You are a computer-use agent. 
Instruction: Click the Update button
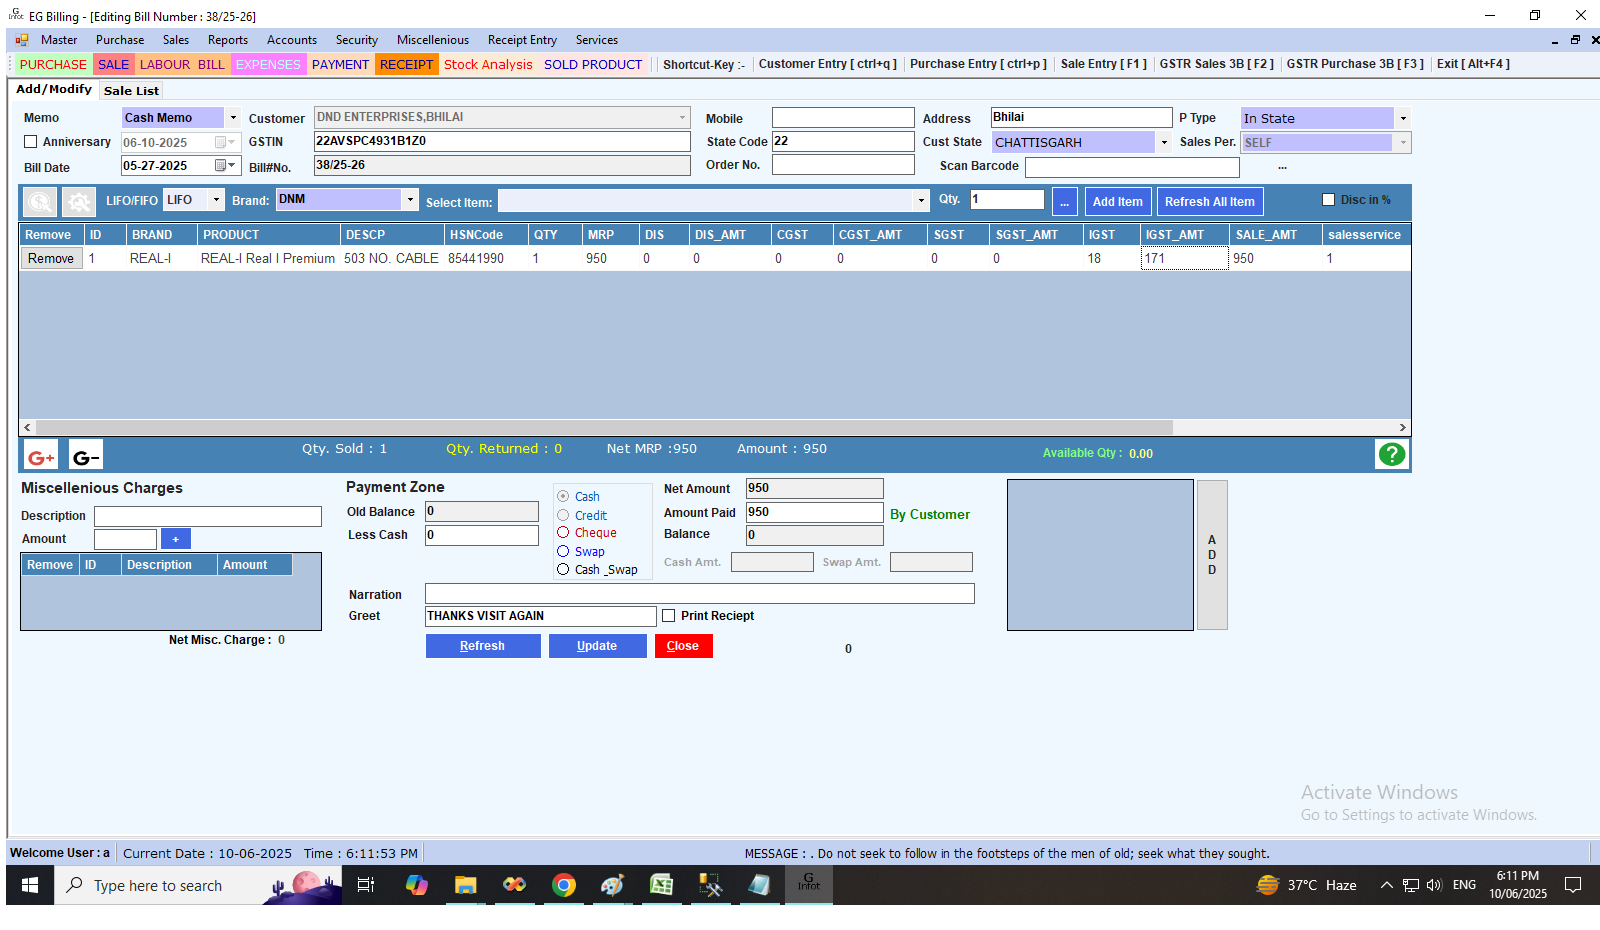point(597,646)
